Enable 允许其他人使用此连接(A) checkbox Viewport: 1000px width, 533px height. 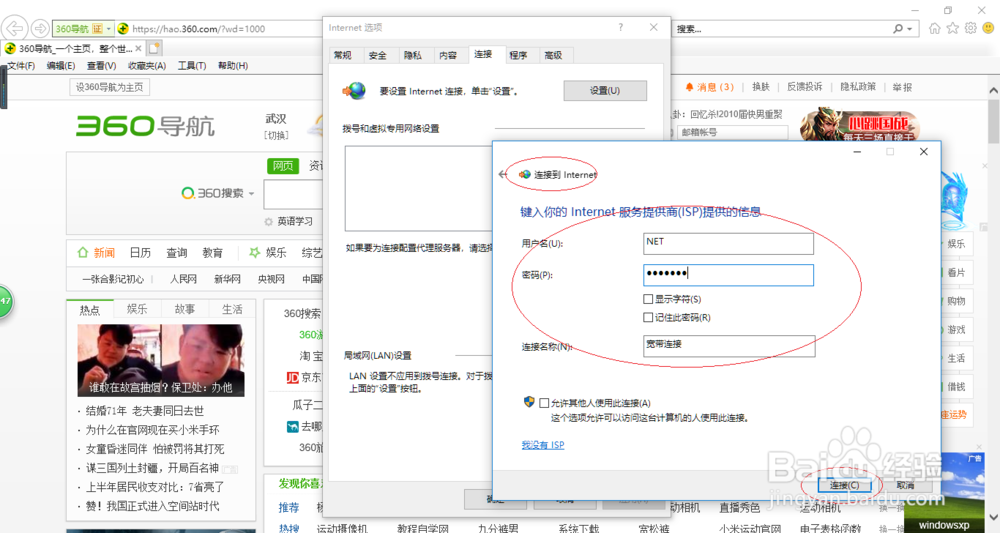click(544, 403)
